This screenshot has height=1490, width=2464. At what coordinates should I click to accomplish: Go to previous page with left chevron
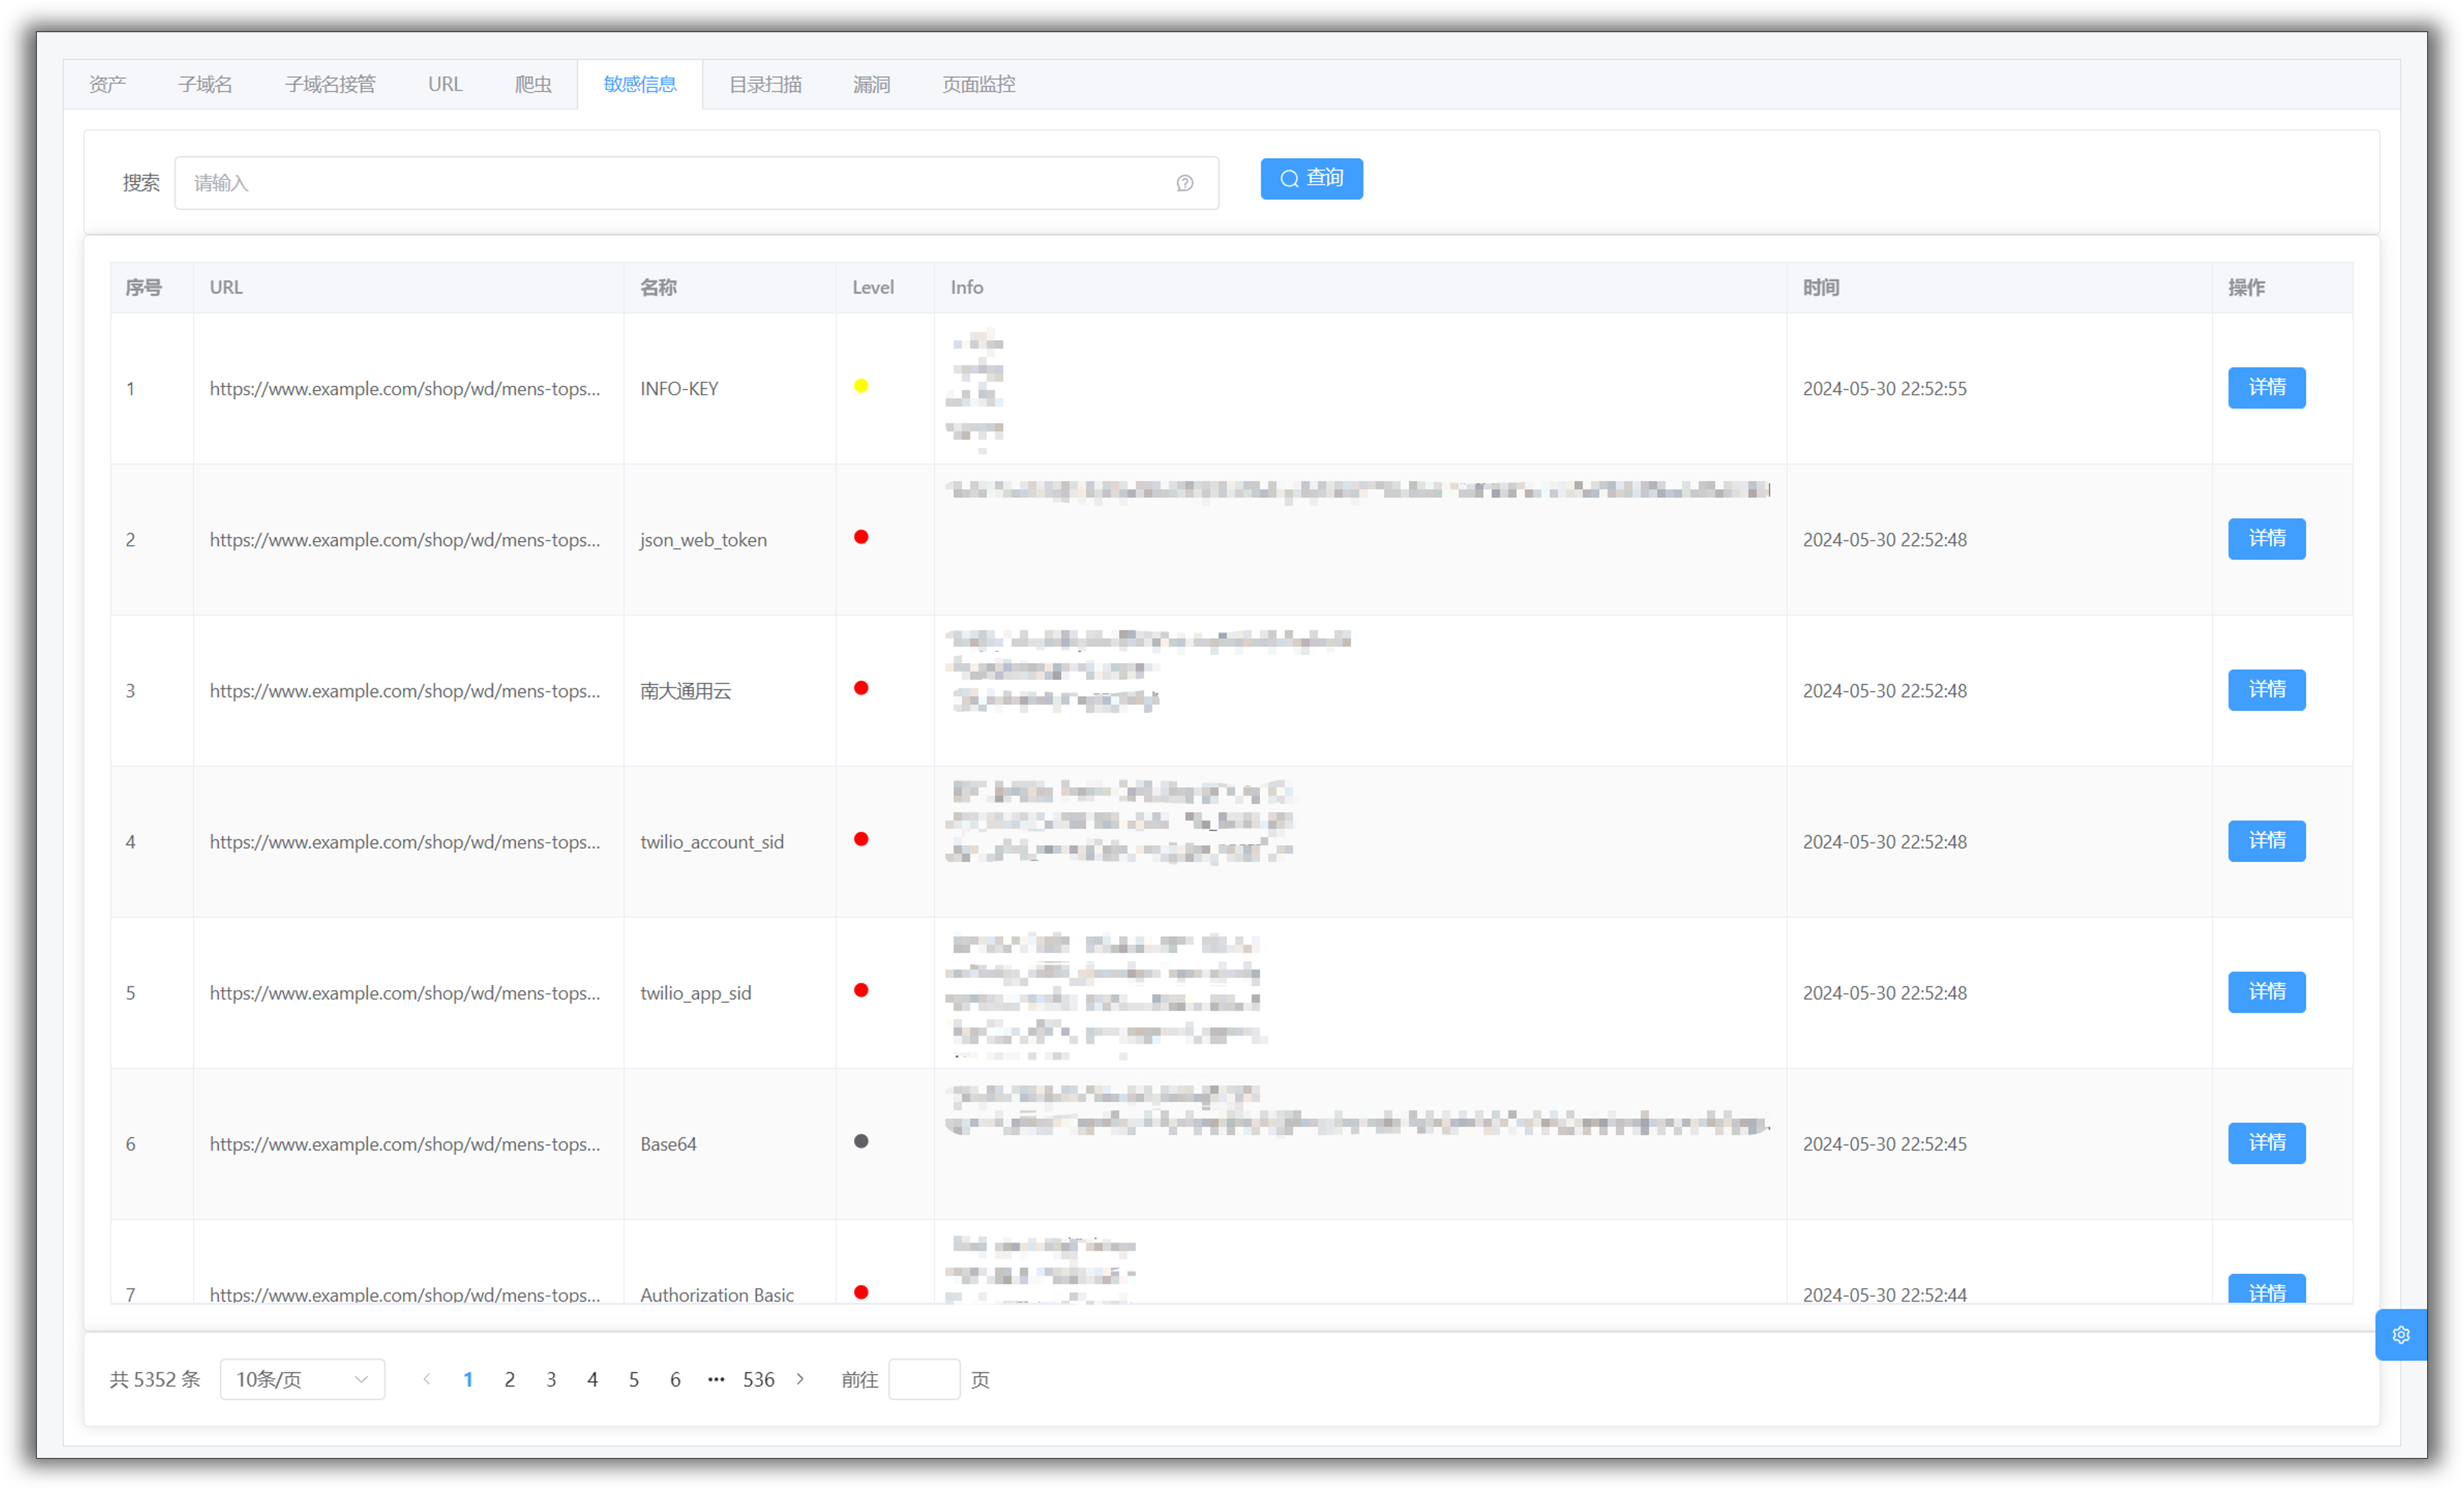coord(427,1379)
